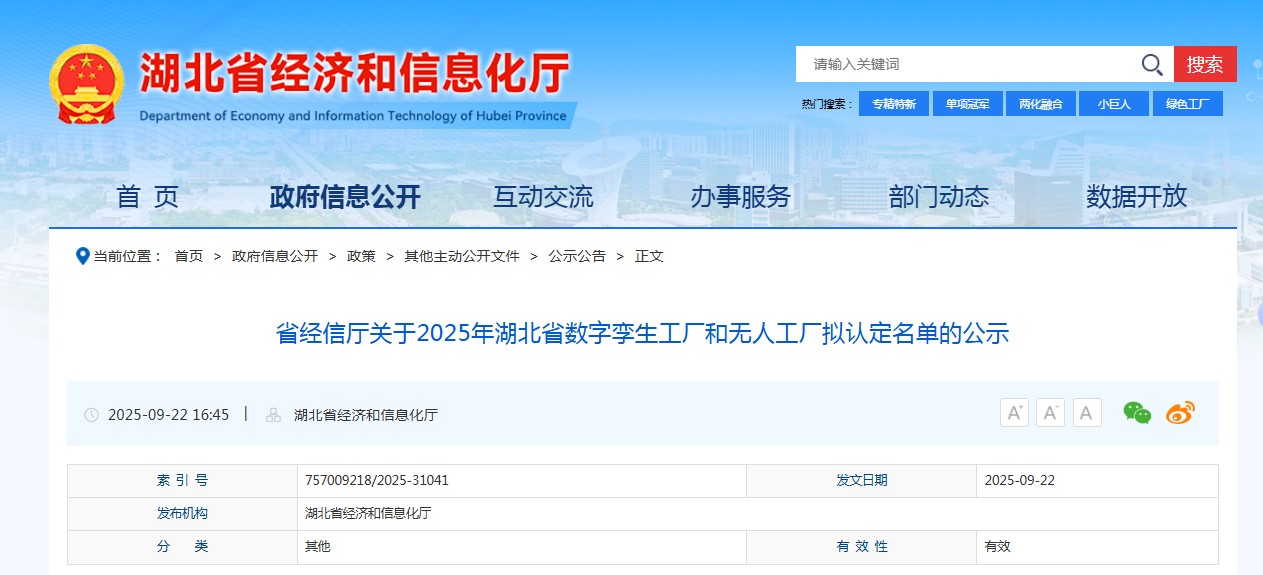Go to 公示公告 in breadcrumb
Image resolution: width=1263 pixels, height=575 pixels.
pyautogui.click(x=577, y=256)
